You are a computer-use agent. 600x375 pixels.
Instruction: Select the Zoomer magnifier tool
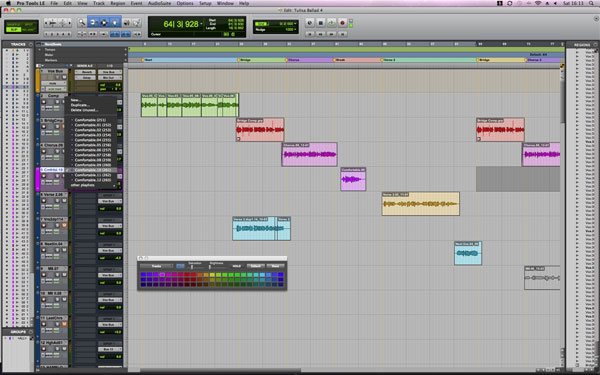click(x=82, y=23)
